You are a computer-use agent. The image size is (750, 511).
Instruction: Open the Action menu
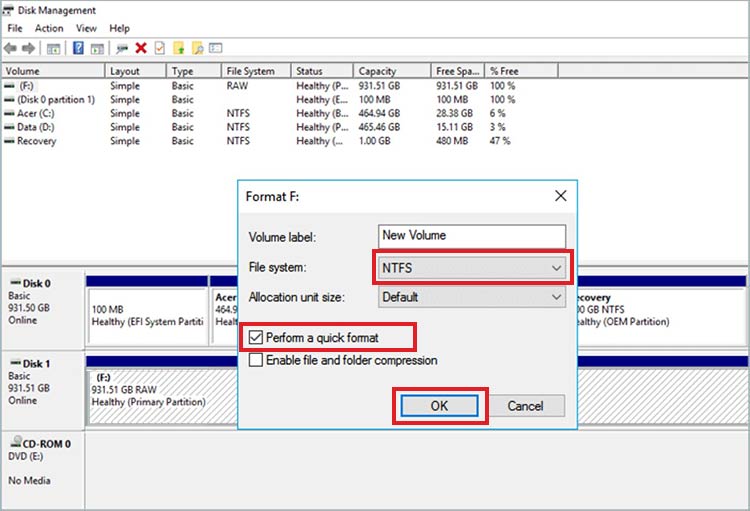tap(49, 28)
